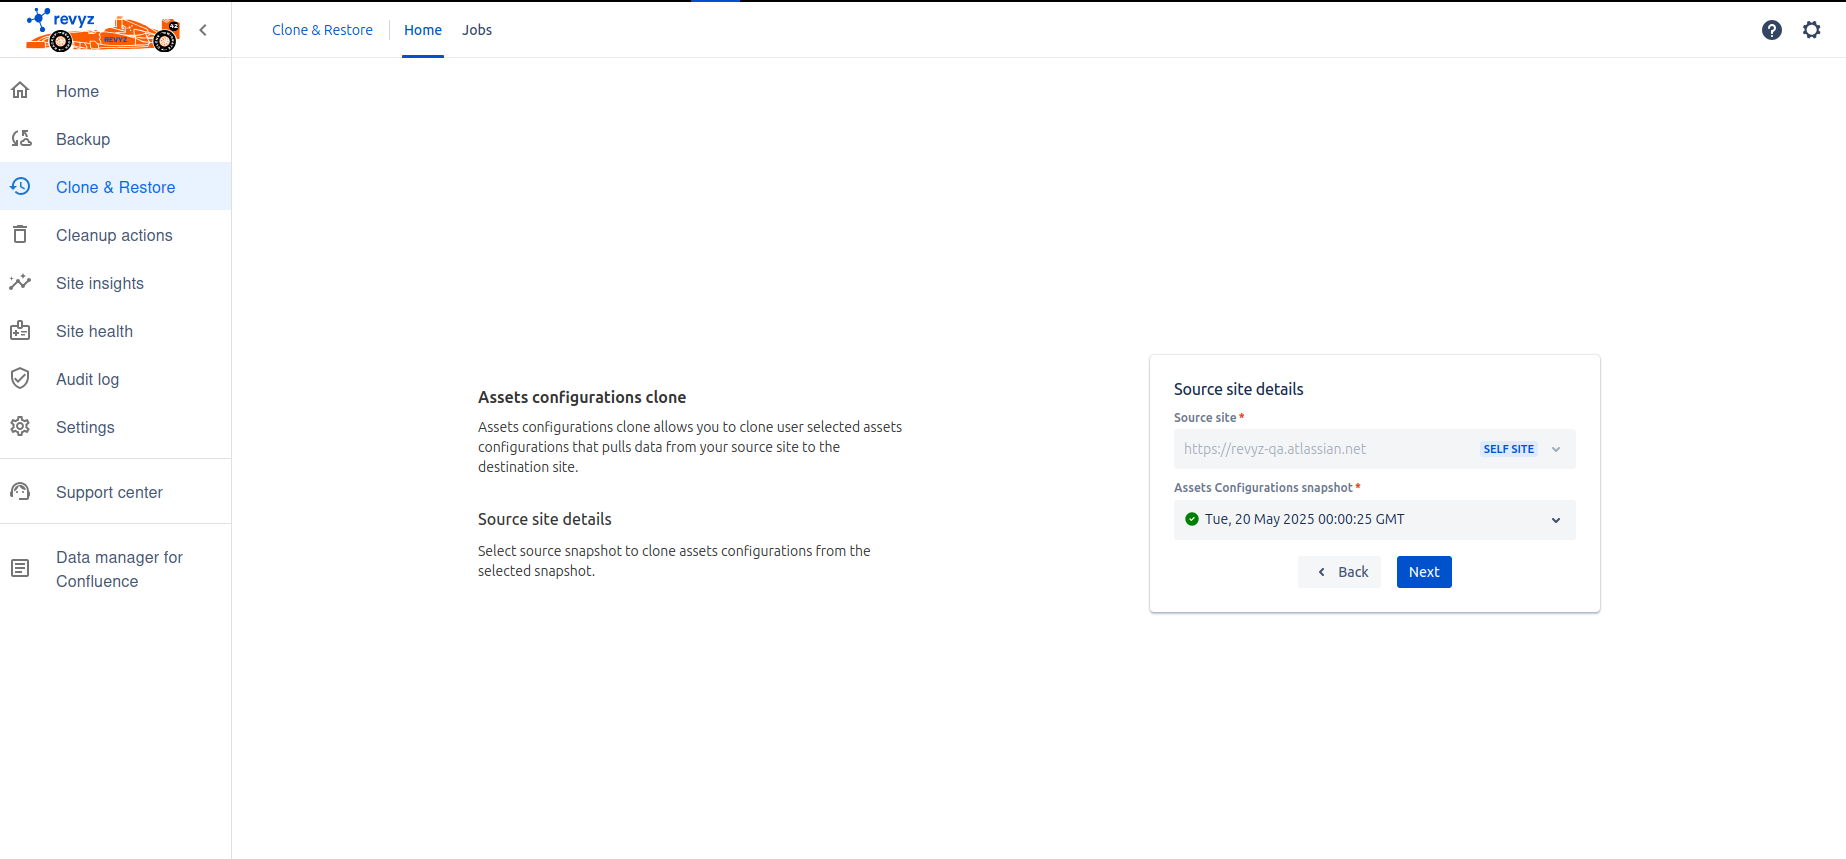Screen dimensions: 1846x859
Task: Click the Audit log shield icon
Action: [x=20, y=379]
